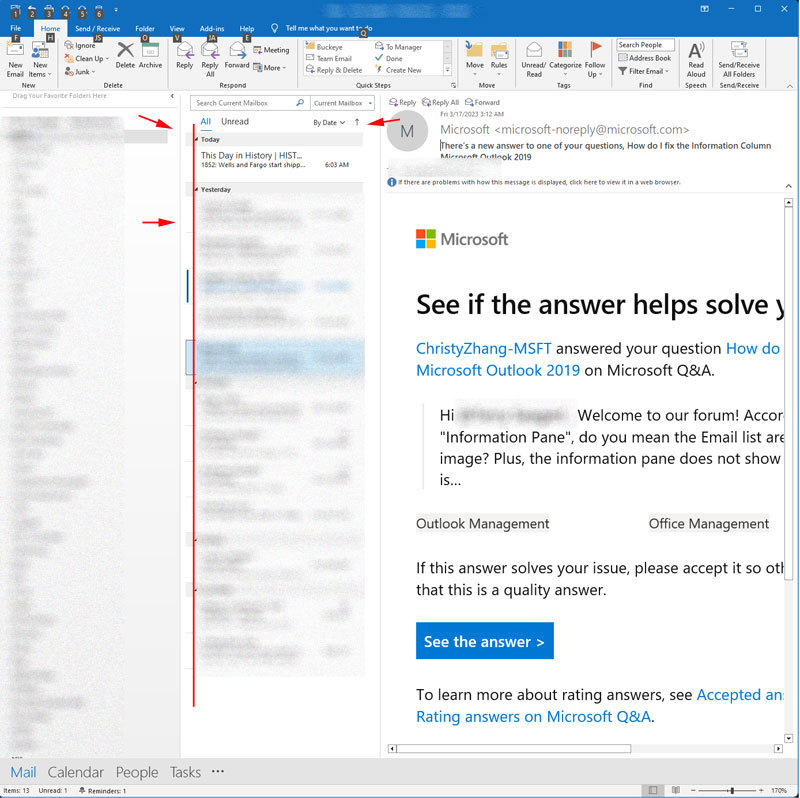Open the Current Mailbox scope dropdown
The height and width of the screenshot is (798, 800).
pos(342,103)
